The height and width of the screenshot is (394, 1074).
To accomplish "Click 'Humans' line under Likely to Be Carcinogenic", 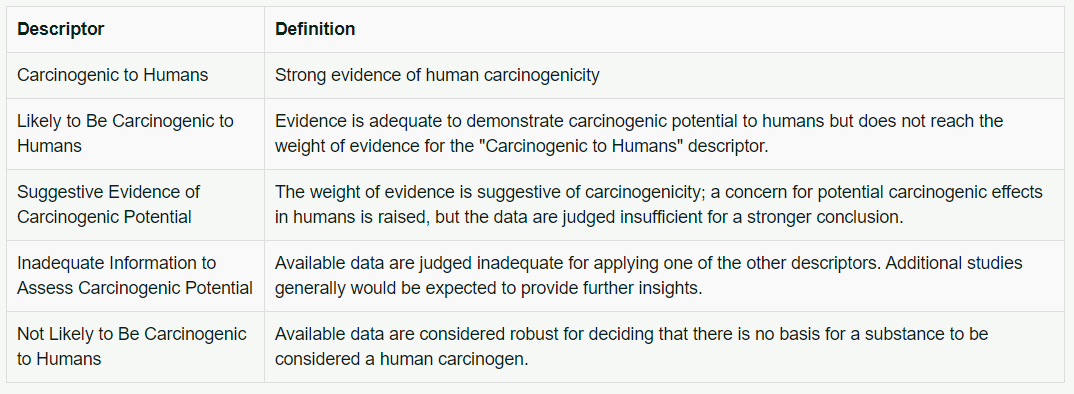I will pos(49,146).
